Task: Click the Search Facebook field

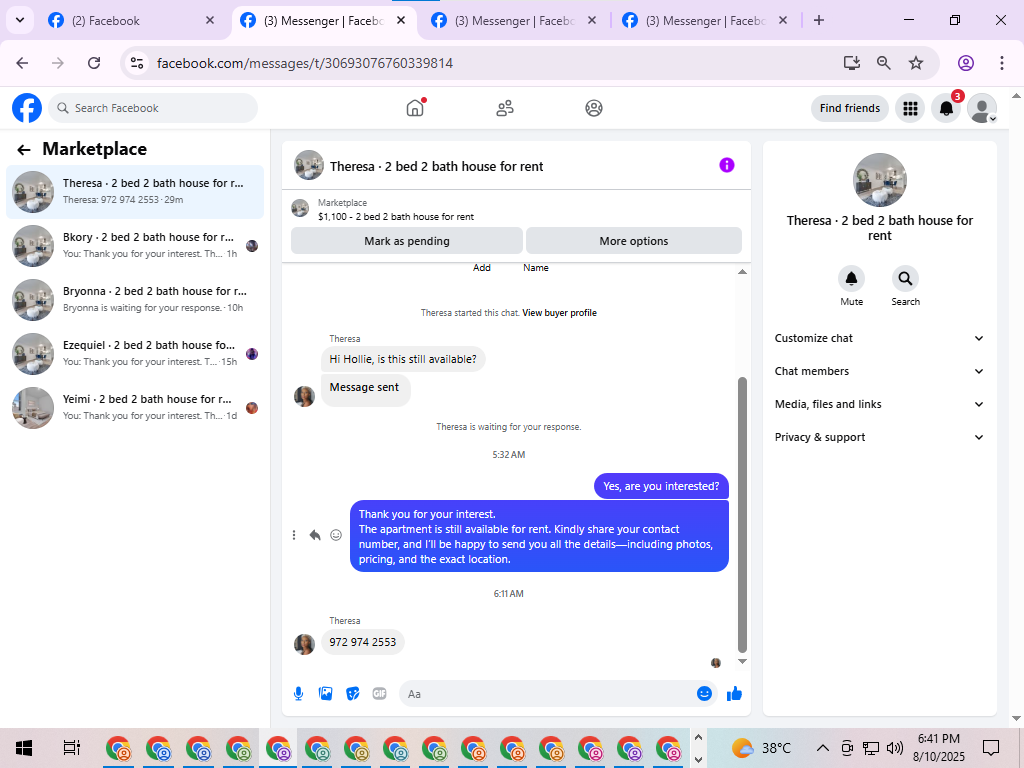Action: (153, 108)
